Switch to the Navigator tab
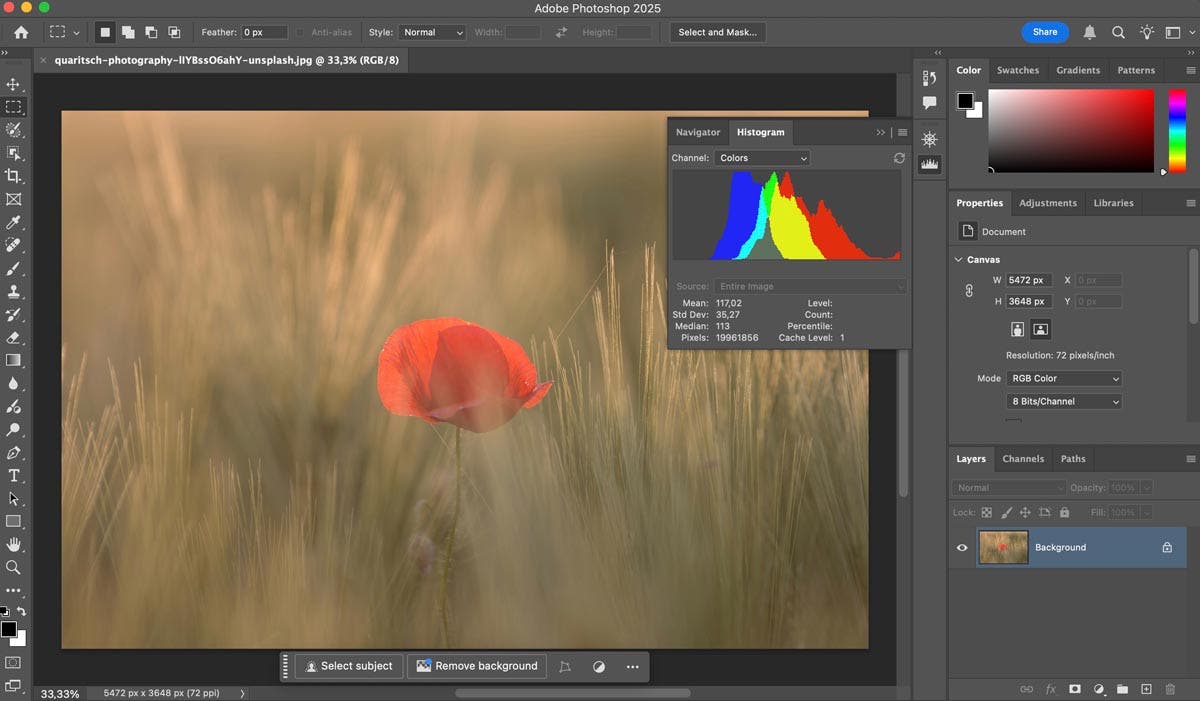Image resolution: width=1200 pixels, height=701 pixels. tap(697, 131)
